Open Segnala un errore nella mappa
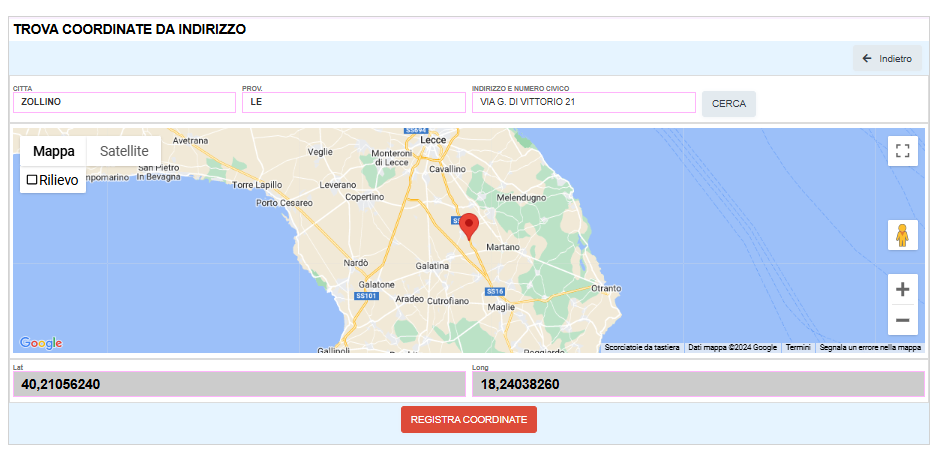 (870, 347)
